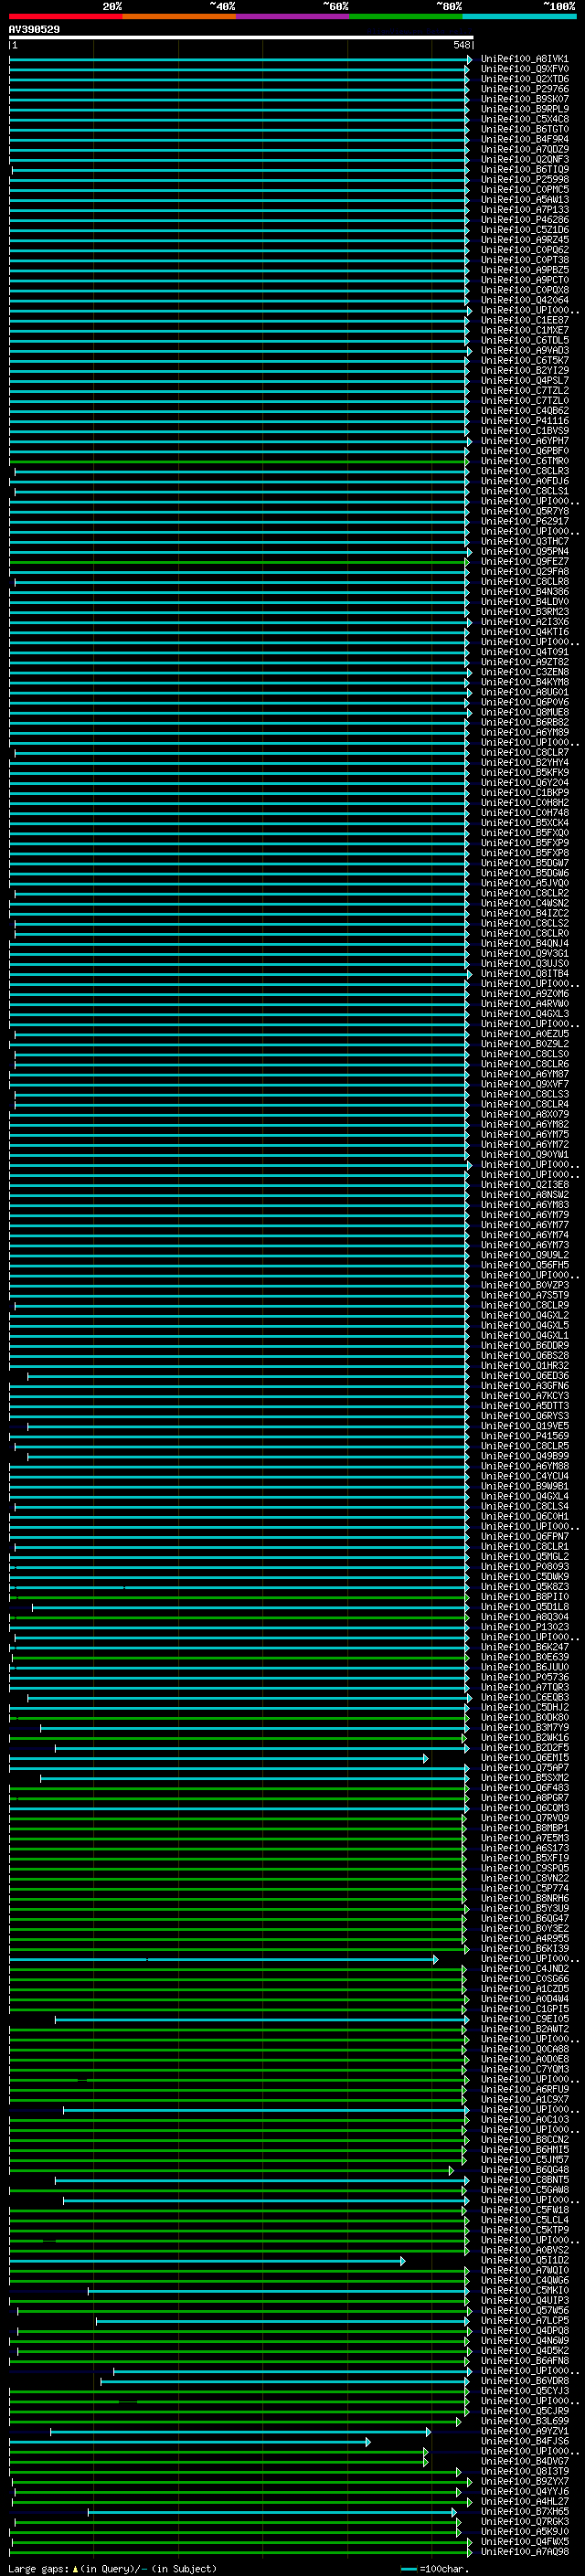Click UniRef100_Q6PBF0 label
Viewport: 585px width, 2576px height.
coord(524,451)
